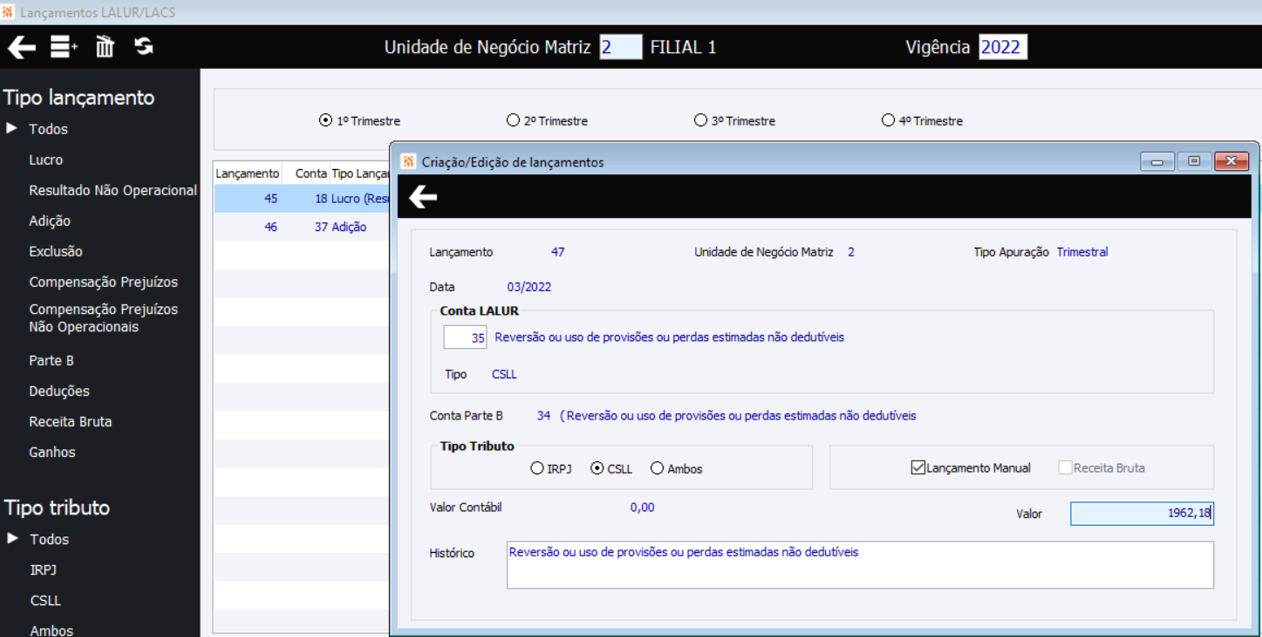Click the Vigência year input field

pyautogui.click(x=1003, y=47)
